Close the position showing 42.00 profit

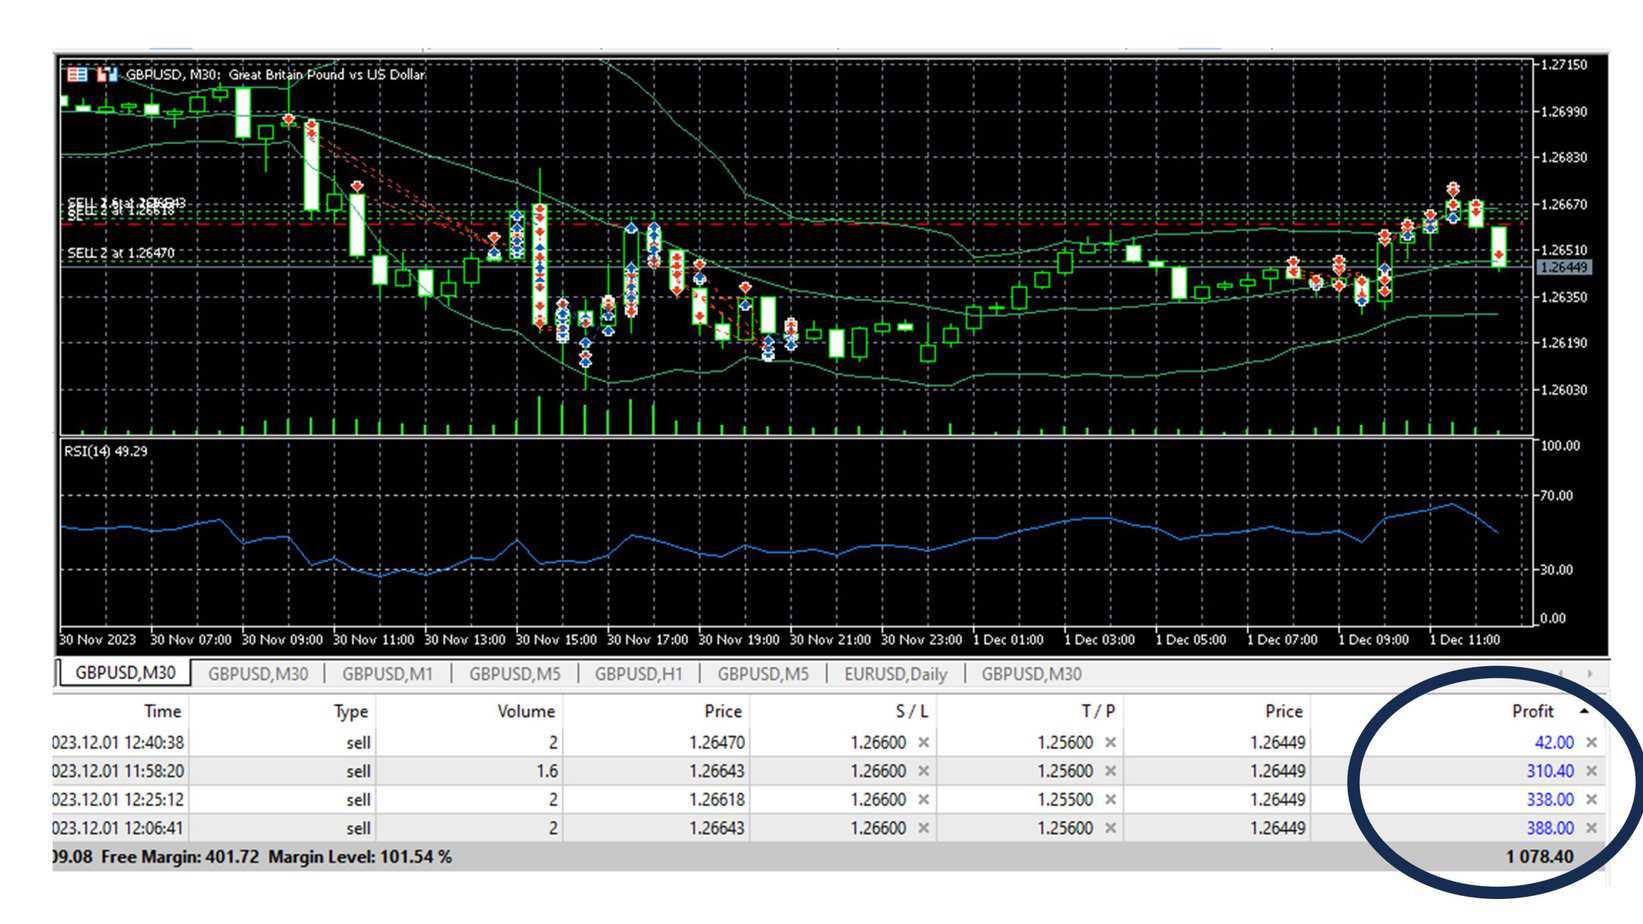point(1591,743)
